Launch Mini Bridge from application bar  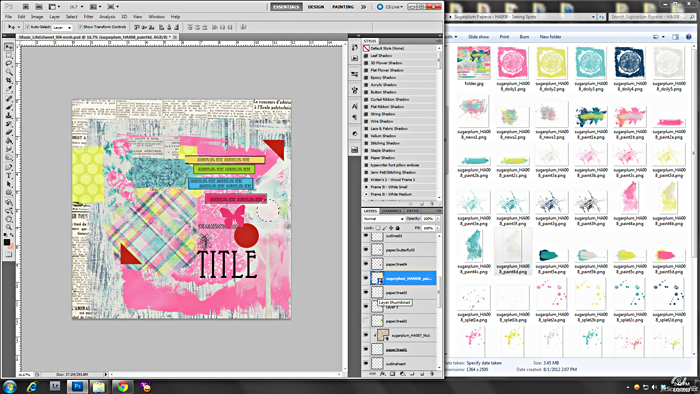click(x=39, y=7)
